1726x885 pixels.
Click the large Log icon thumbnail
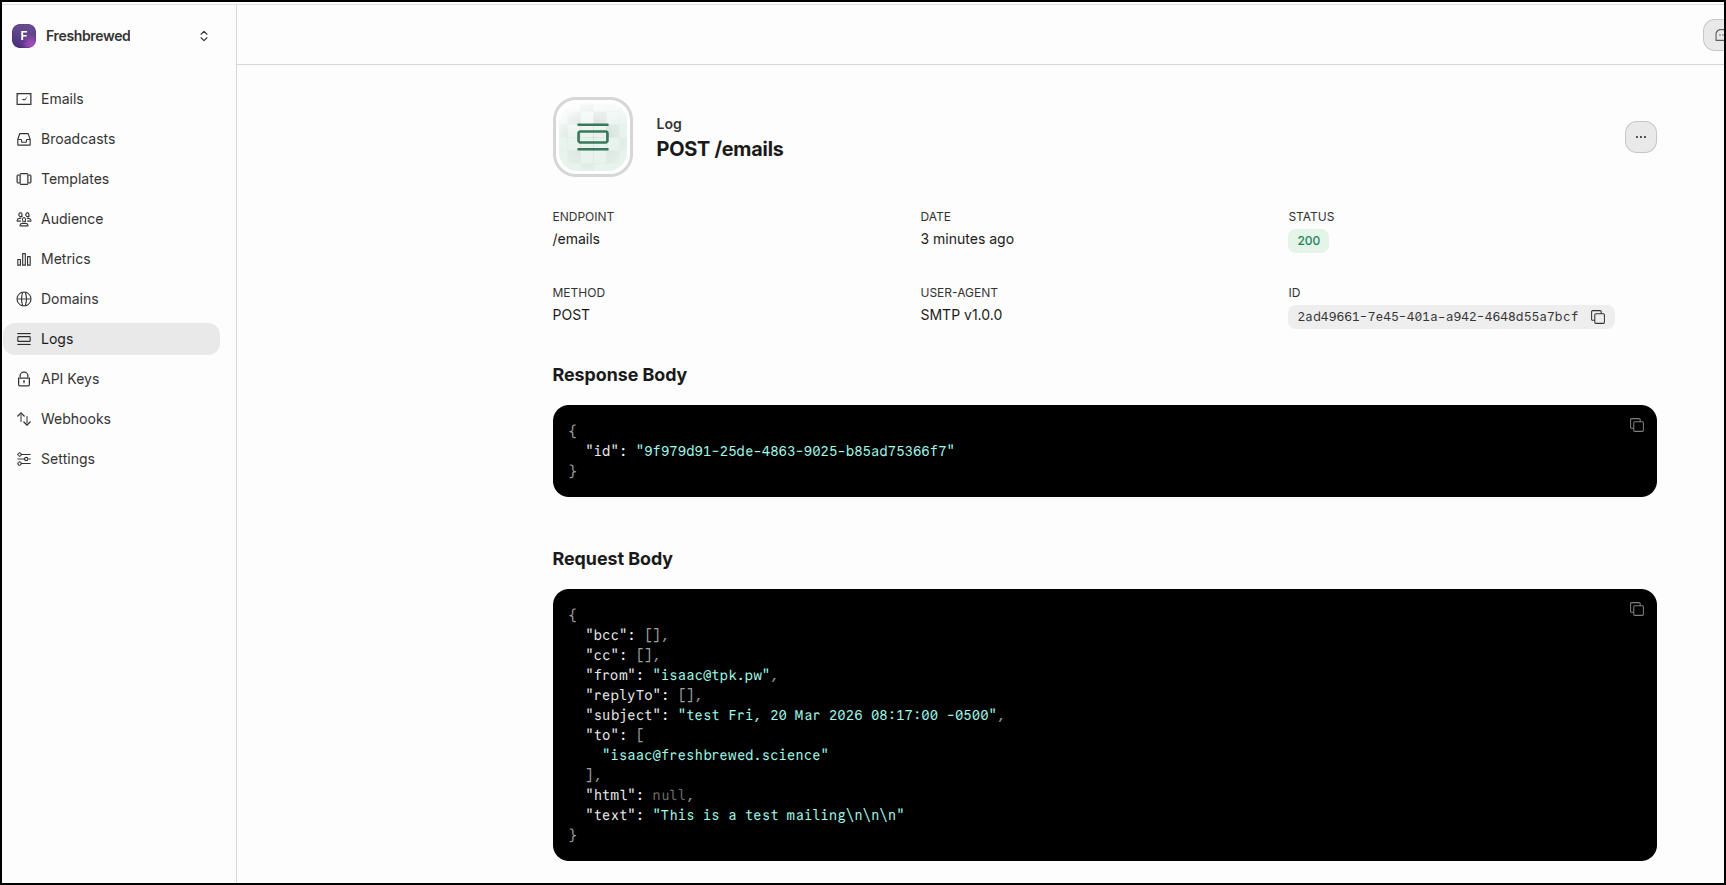point(593,137)
